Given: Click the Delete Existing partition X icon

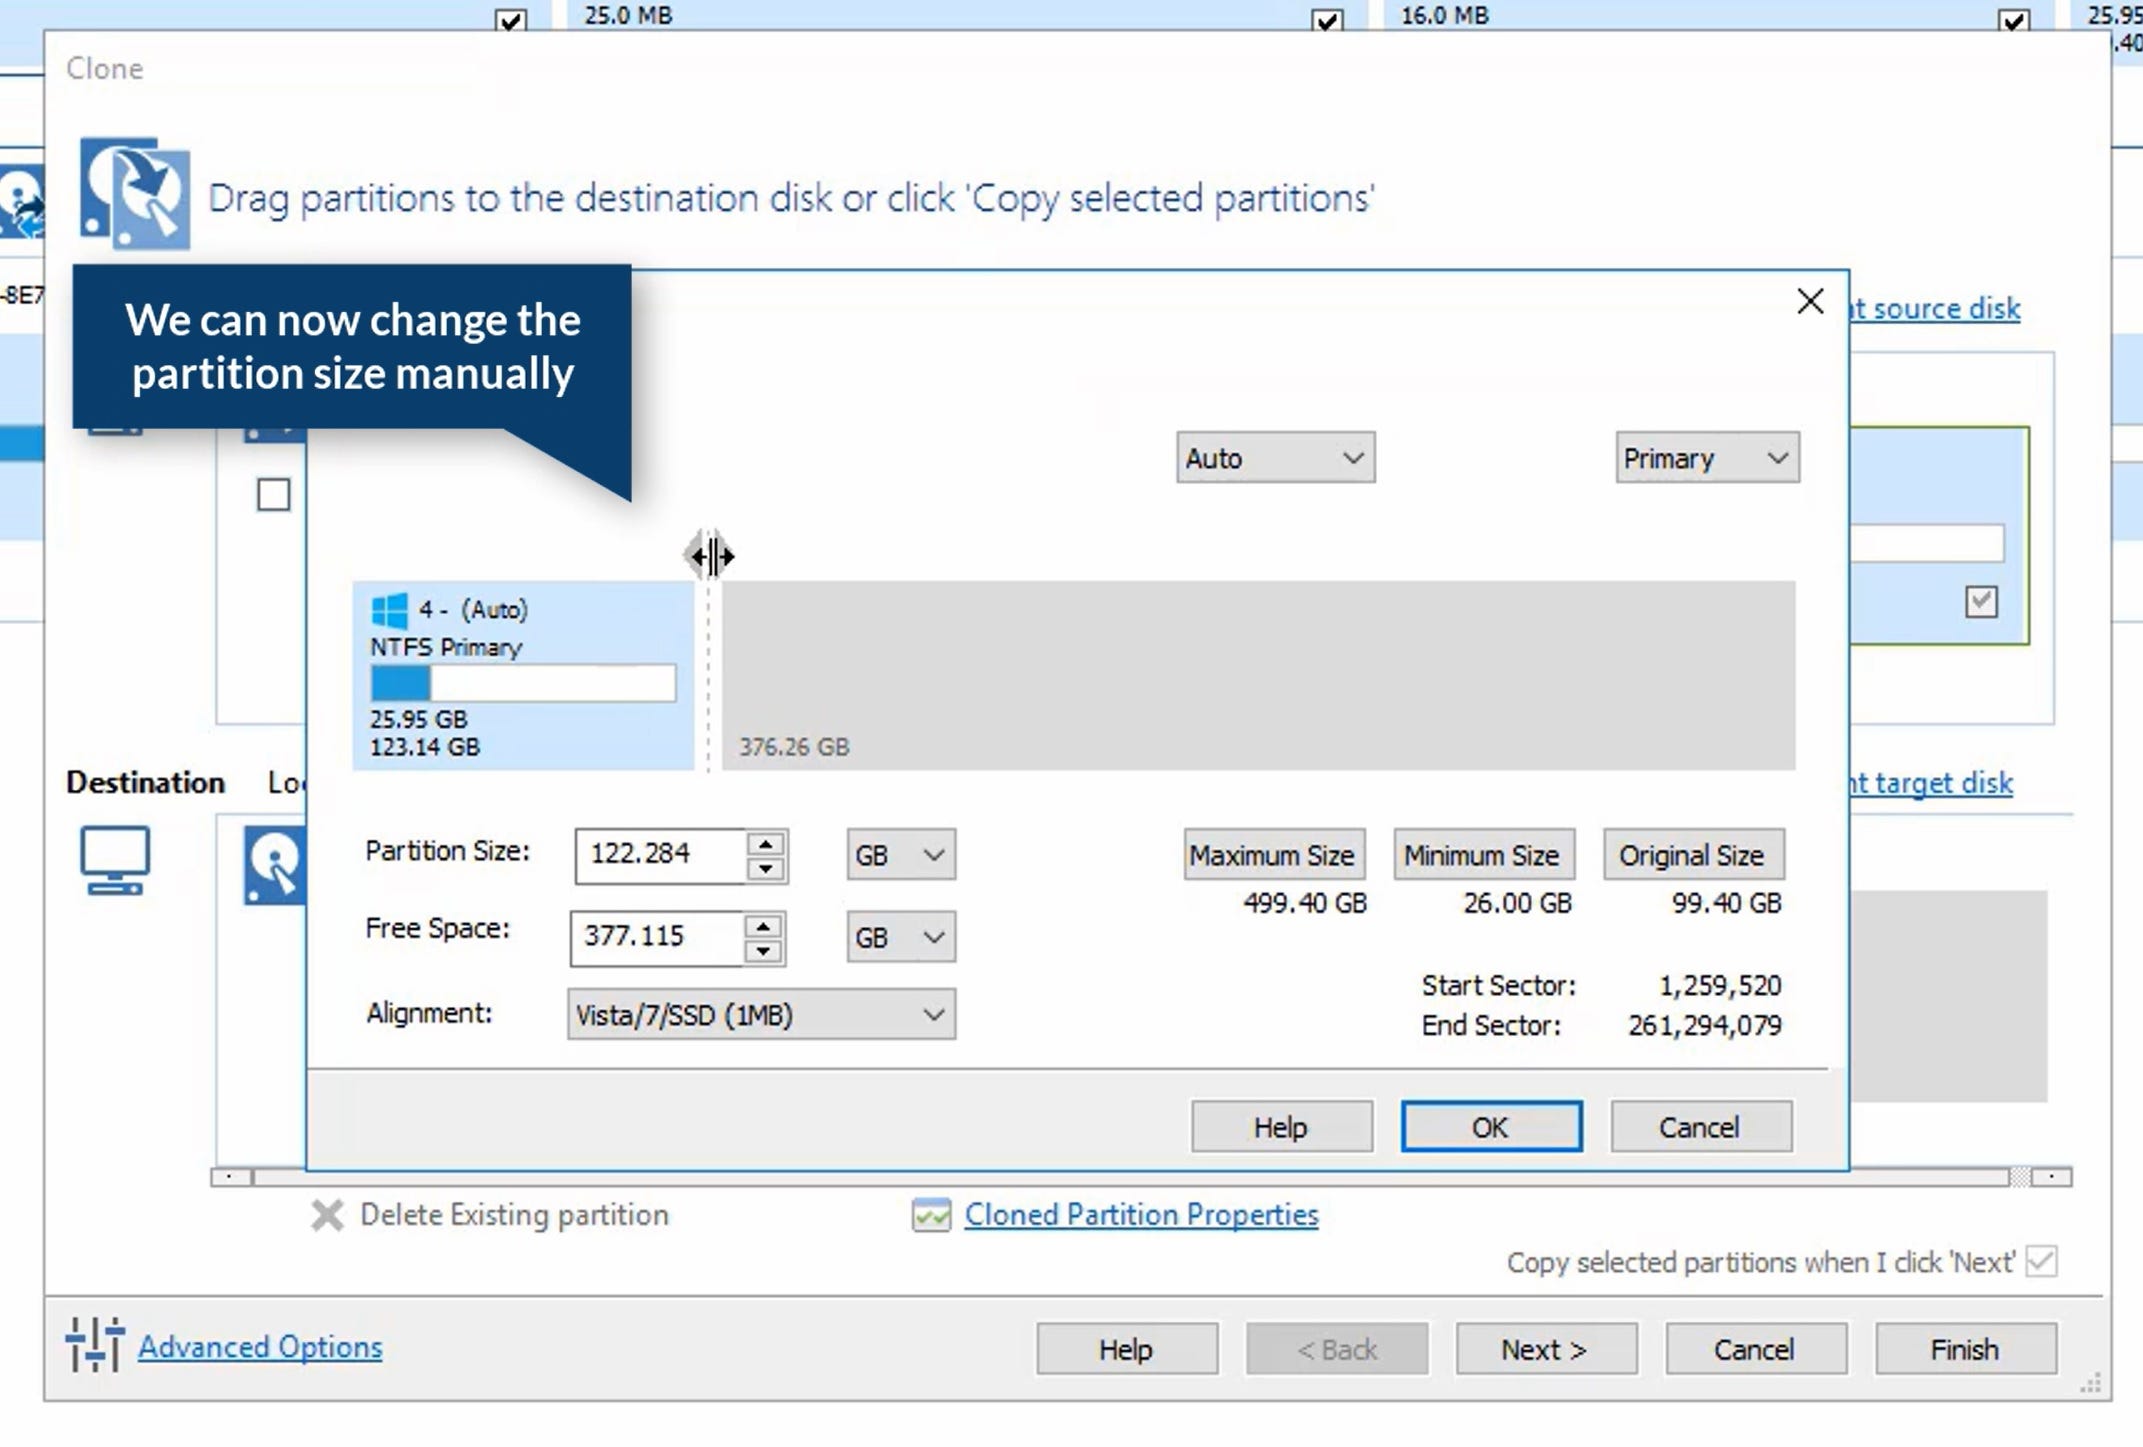Looking at the screenshot, I should [x=327, y=1215].
